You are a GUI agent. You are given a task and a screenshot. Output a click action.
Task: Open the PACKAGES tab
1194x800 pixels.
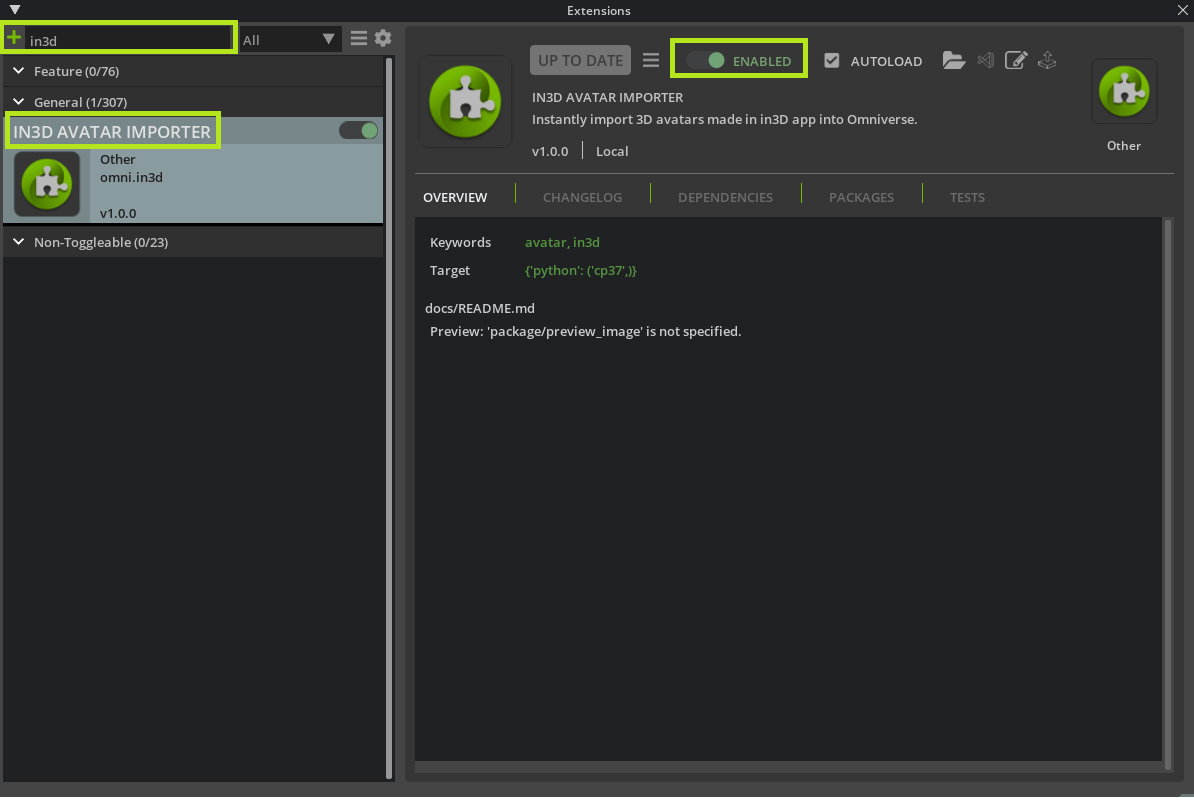[861, 197]
